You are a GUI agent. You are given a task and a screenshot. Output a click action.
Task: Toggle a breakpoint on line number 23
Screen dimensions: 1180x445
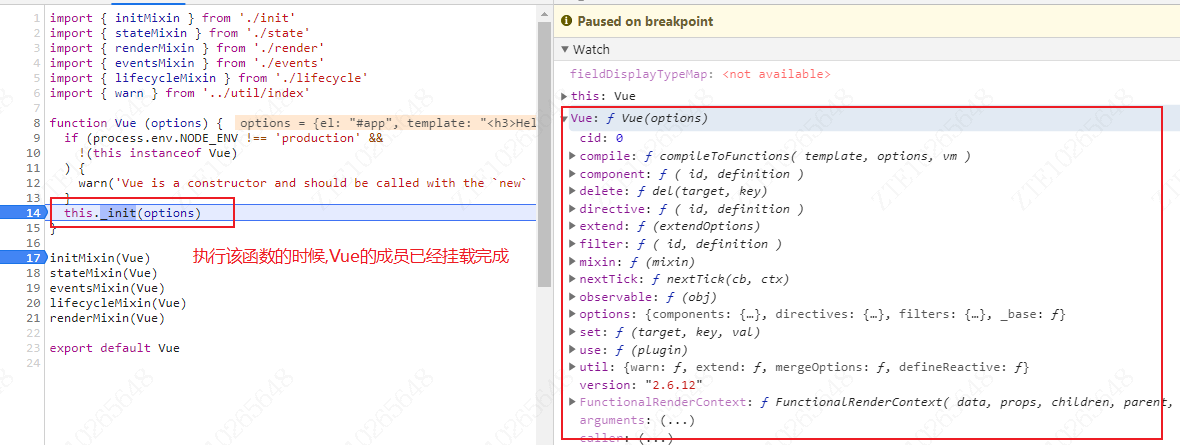coord(33,348)
